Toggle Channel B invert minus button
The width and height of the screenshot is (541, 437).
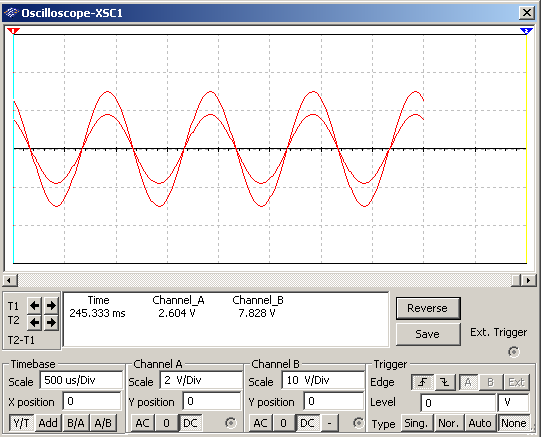(329, 423)
